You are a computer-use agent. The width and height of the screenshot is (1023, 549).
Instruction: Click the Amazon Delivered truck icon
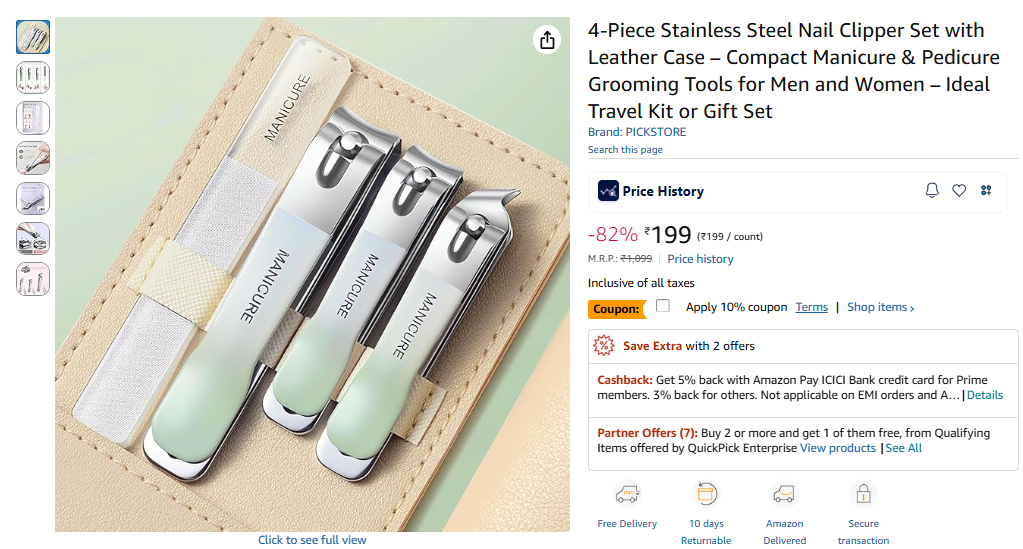point(784,494)
